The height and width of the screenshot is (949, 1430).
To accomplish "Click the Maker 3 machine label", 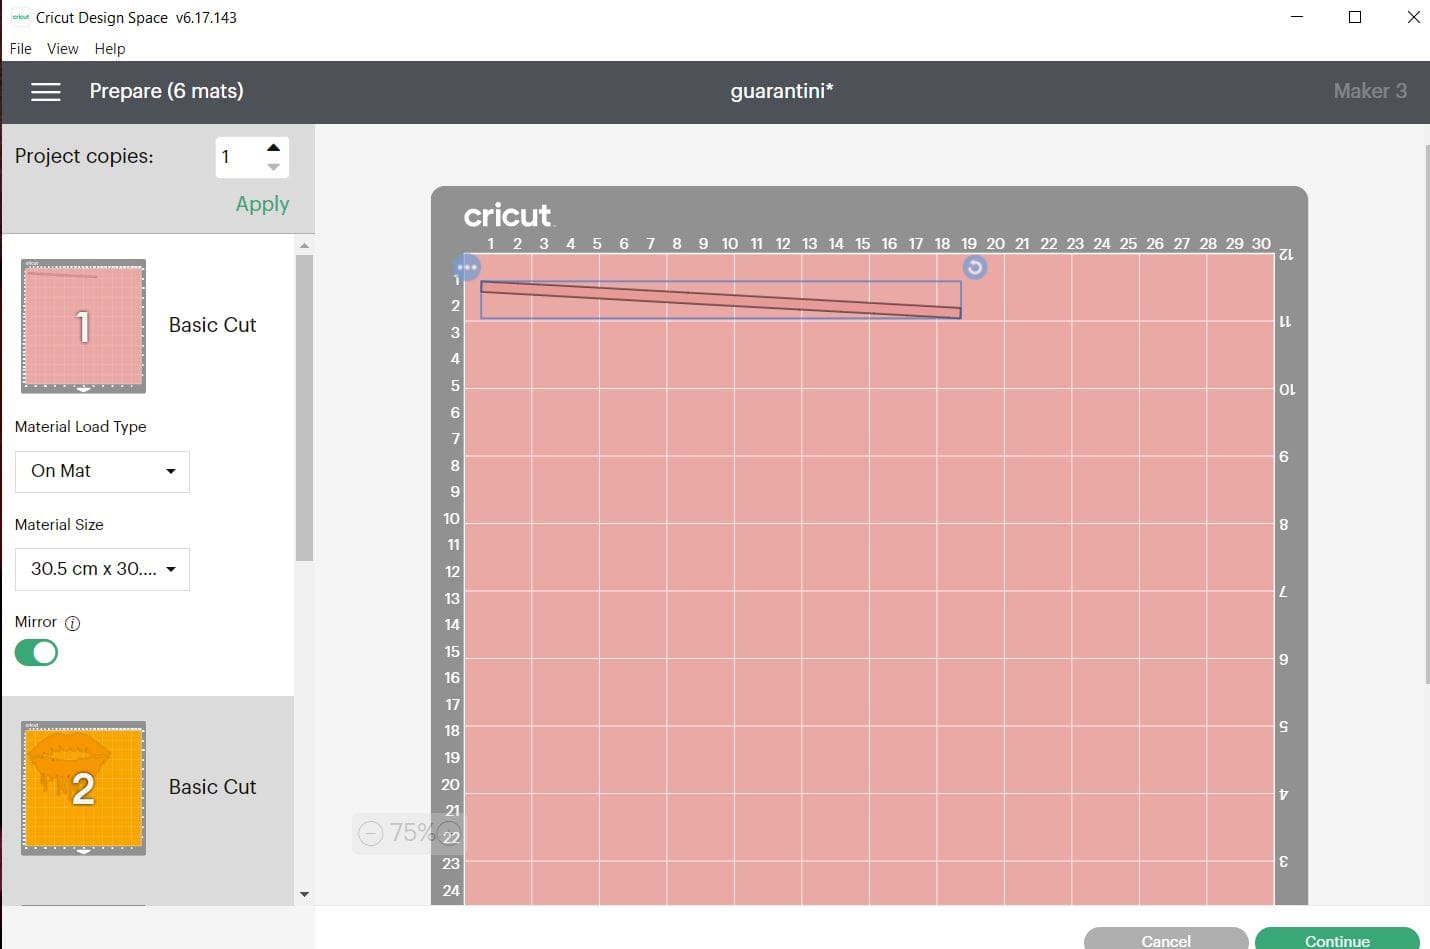I will 1370,91.
